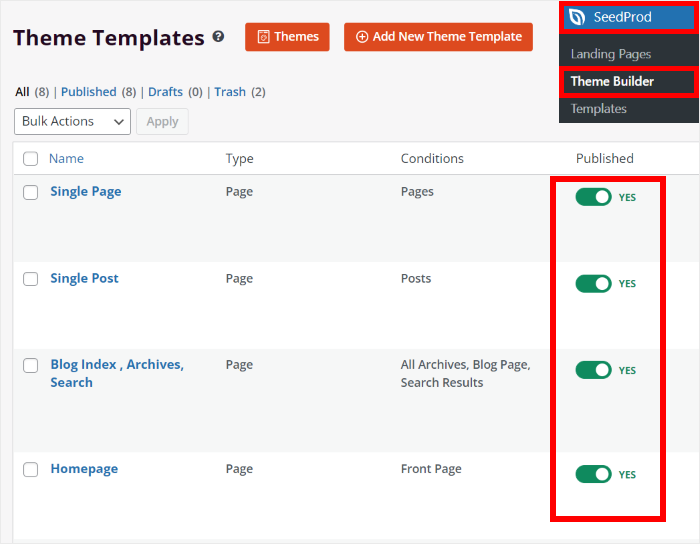Toggle published switch for Blog Index
Image resolution: width=700 pixels, height=544 pixels.
pos(593,370)
